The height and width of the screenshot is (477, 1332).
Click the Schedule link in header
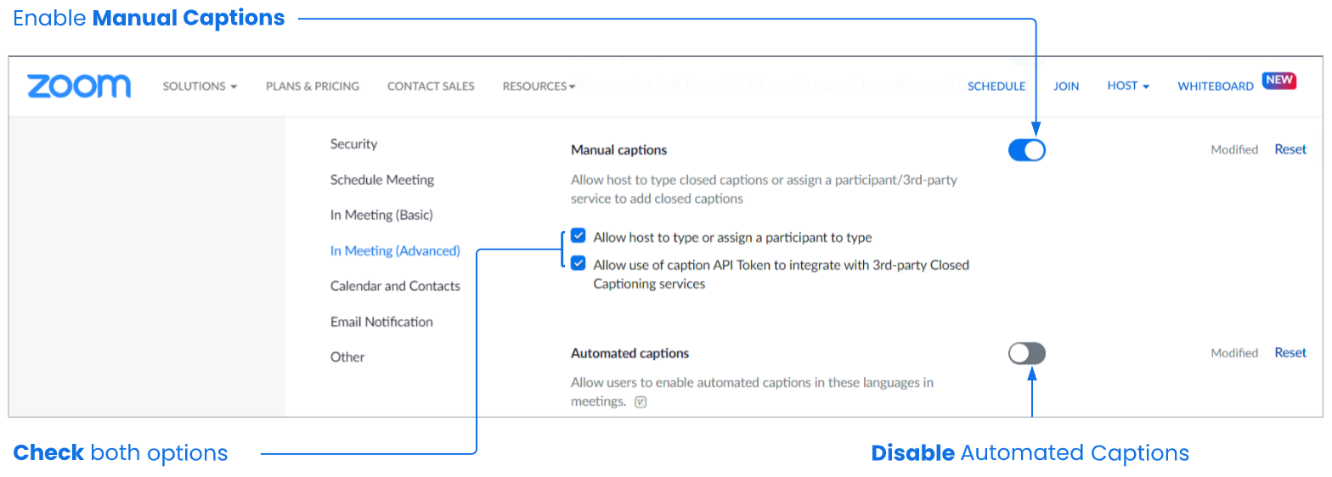(996, 87)
